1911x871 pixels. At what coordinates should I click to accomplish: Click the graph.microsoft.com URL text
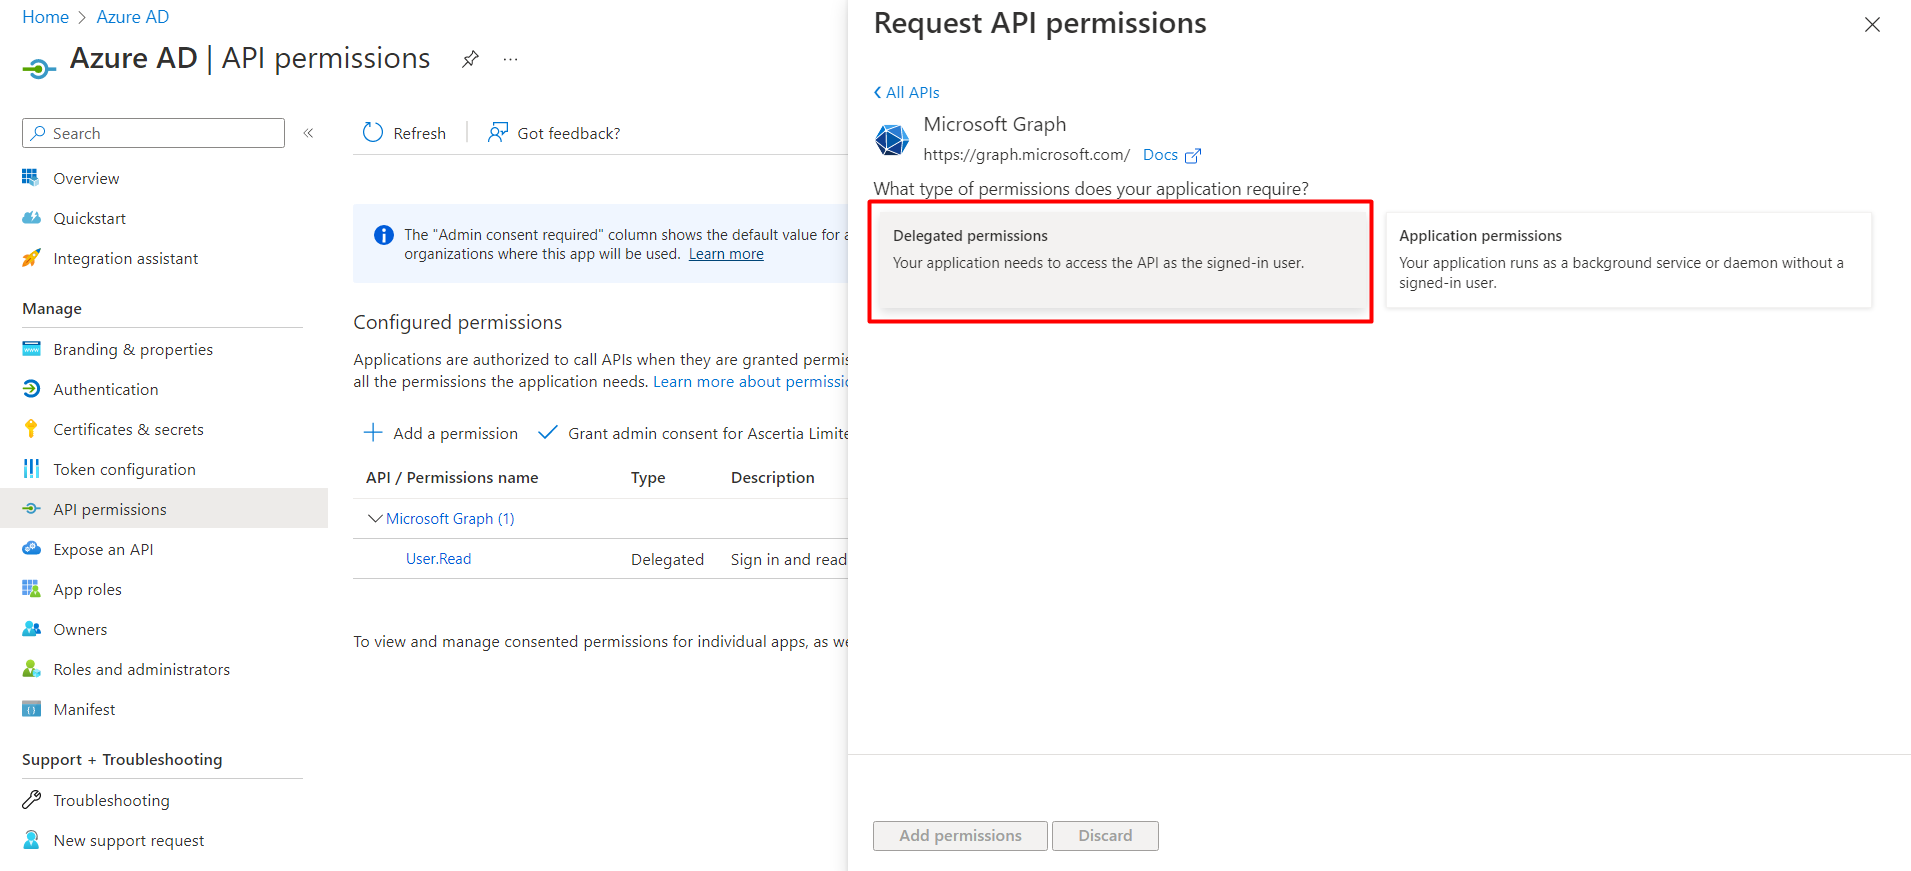pyautogui.click(x=1026, y=155)
